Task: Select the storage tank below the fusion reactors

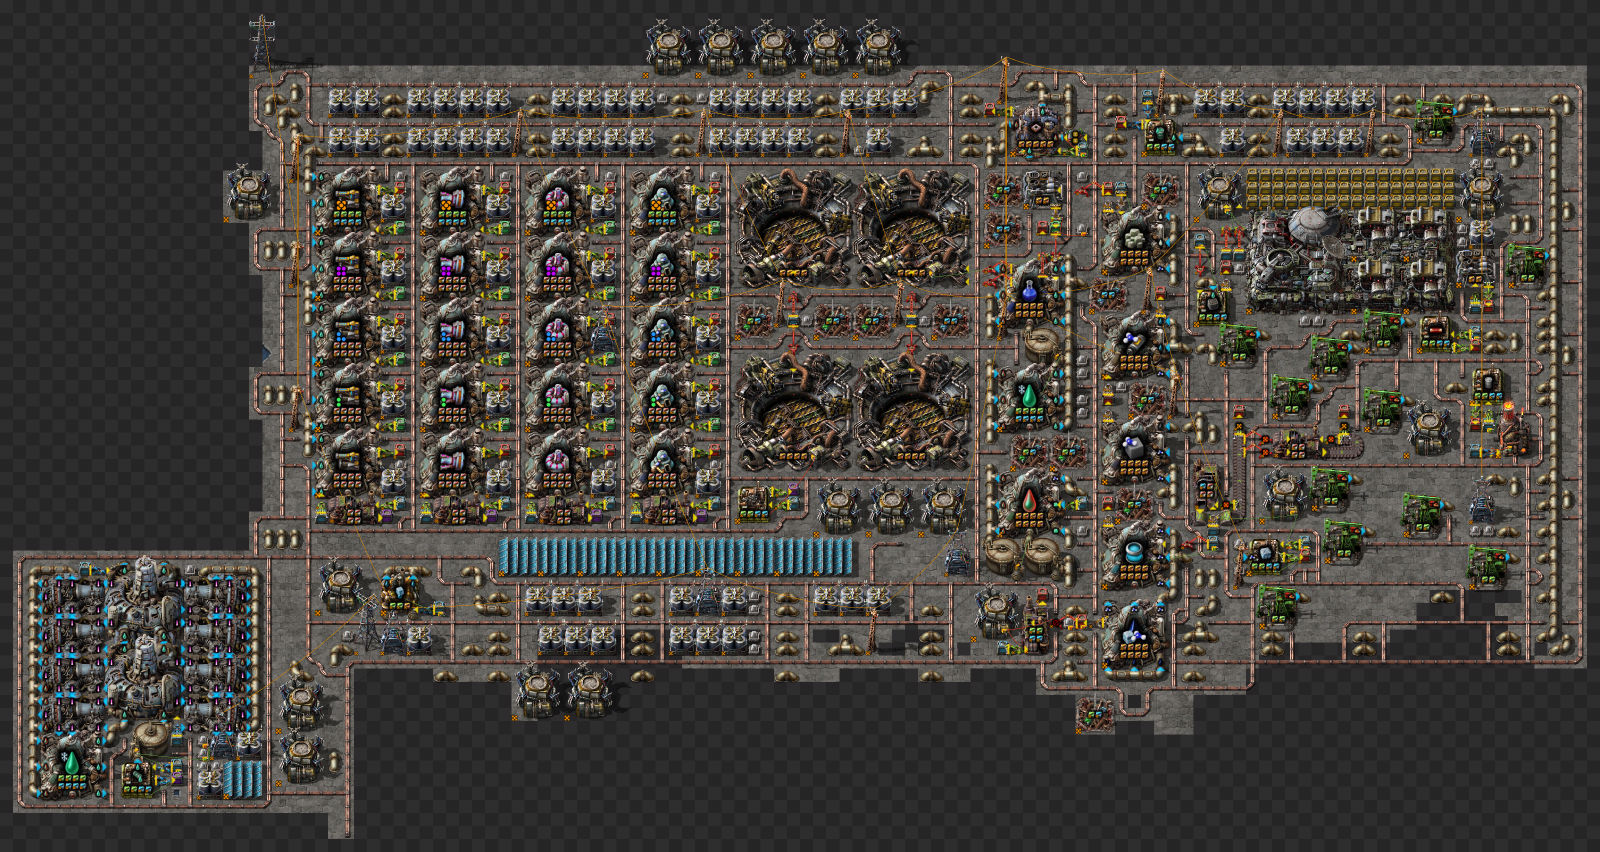Action: [150, 738]
